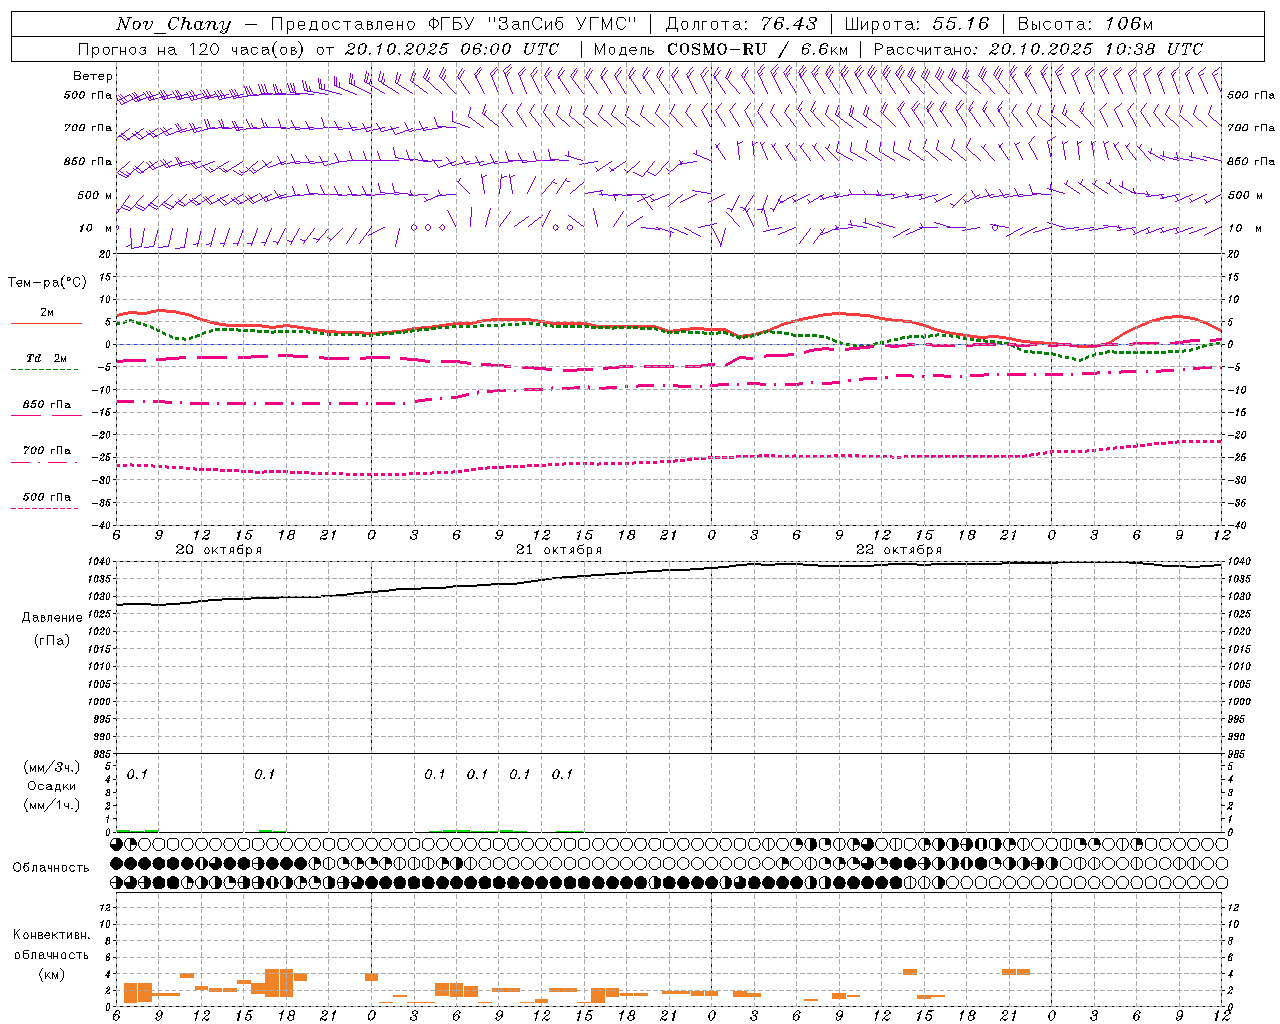
Task: Click the 21 октября date label
Action: click(x=559, y=550)
